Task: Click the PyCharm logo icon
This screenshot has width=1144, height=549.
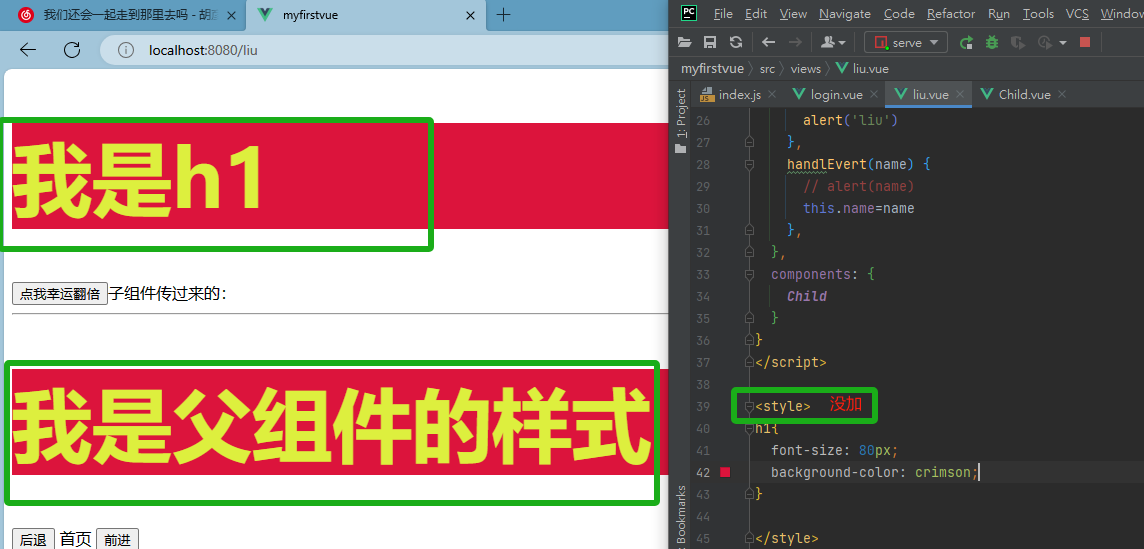Action: click(x=687, y=13)
